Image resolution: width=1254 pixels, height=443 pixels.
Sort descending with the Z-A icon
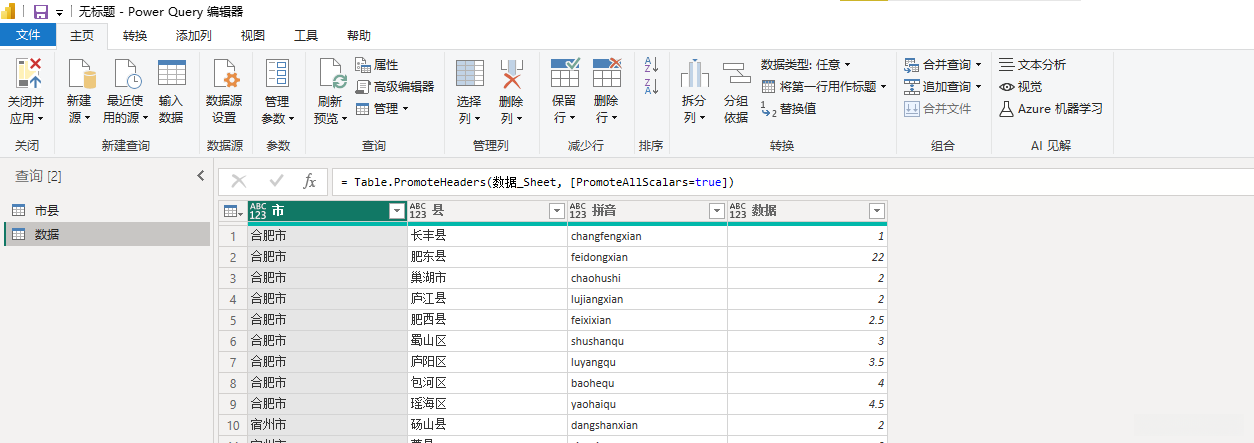tap(651, 87)
